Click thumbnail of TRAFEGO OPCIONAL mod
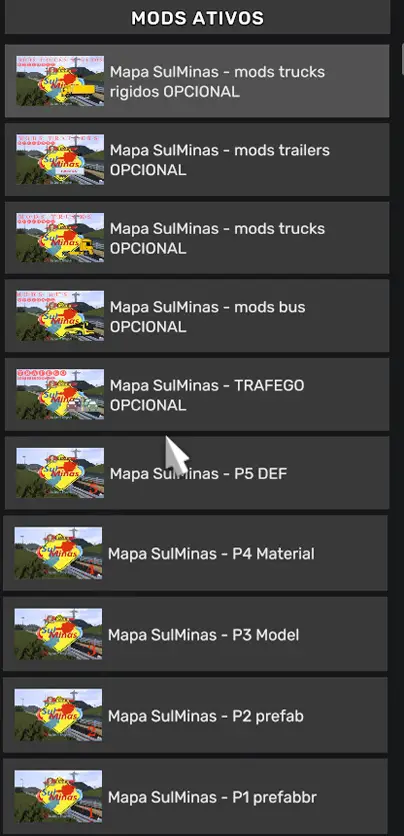 60,395
